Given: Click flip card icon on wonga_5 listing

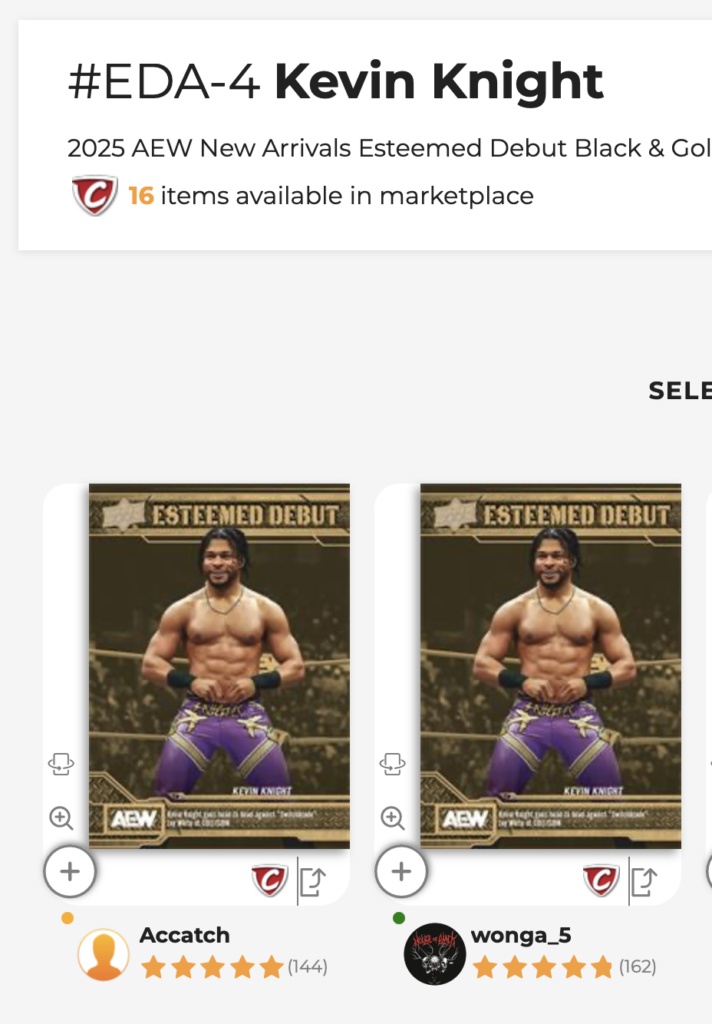Looking at the screenshot, I should [x=393, y=764].
